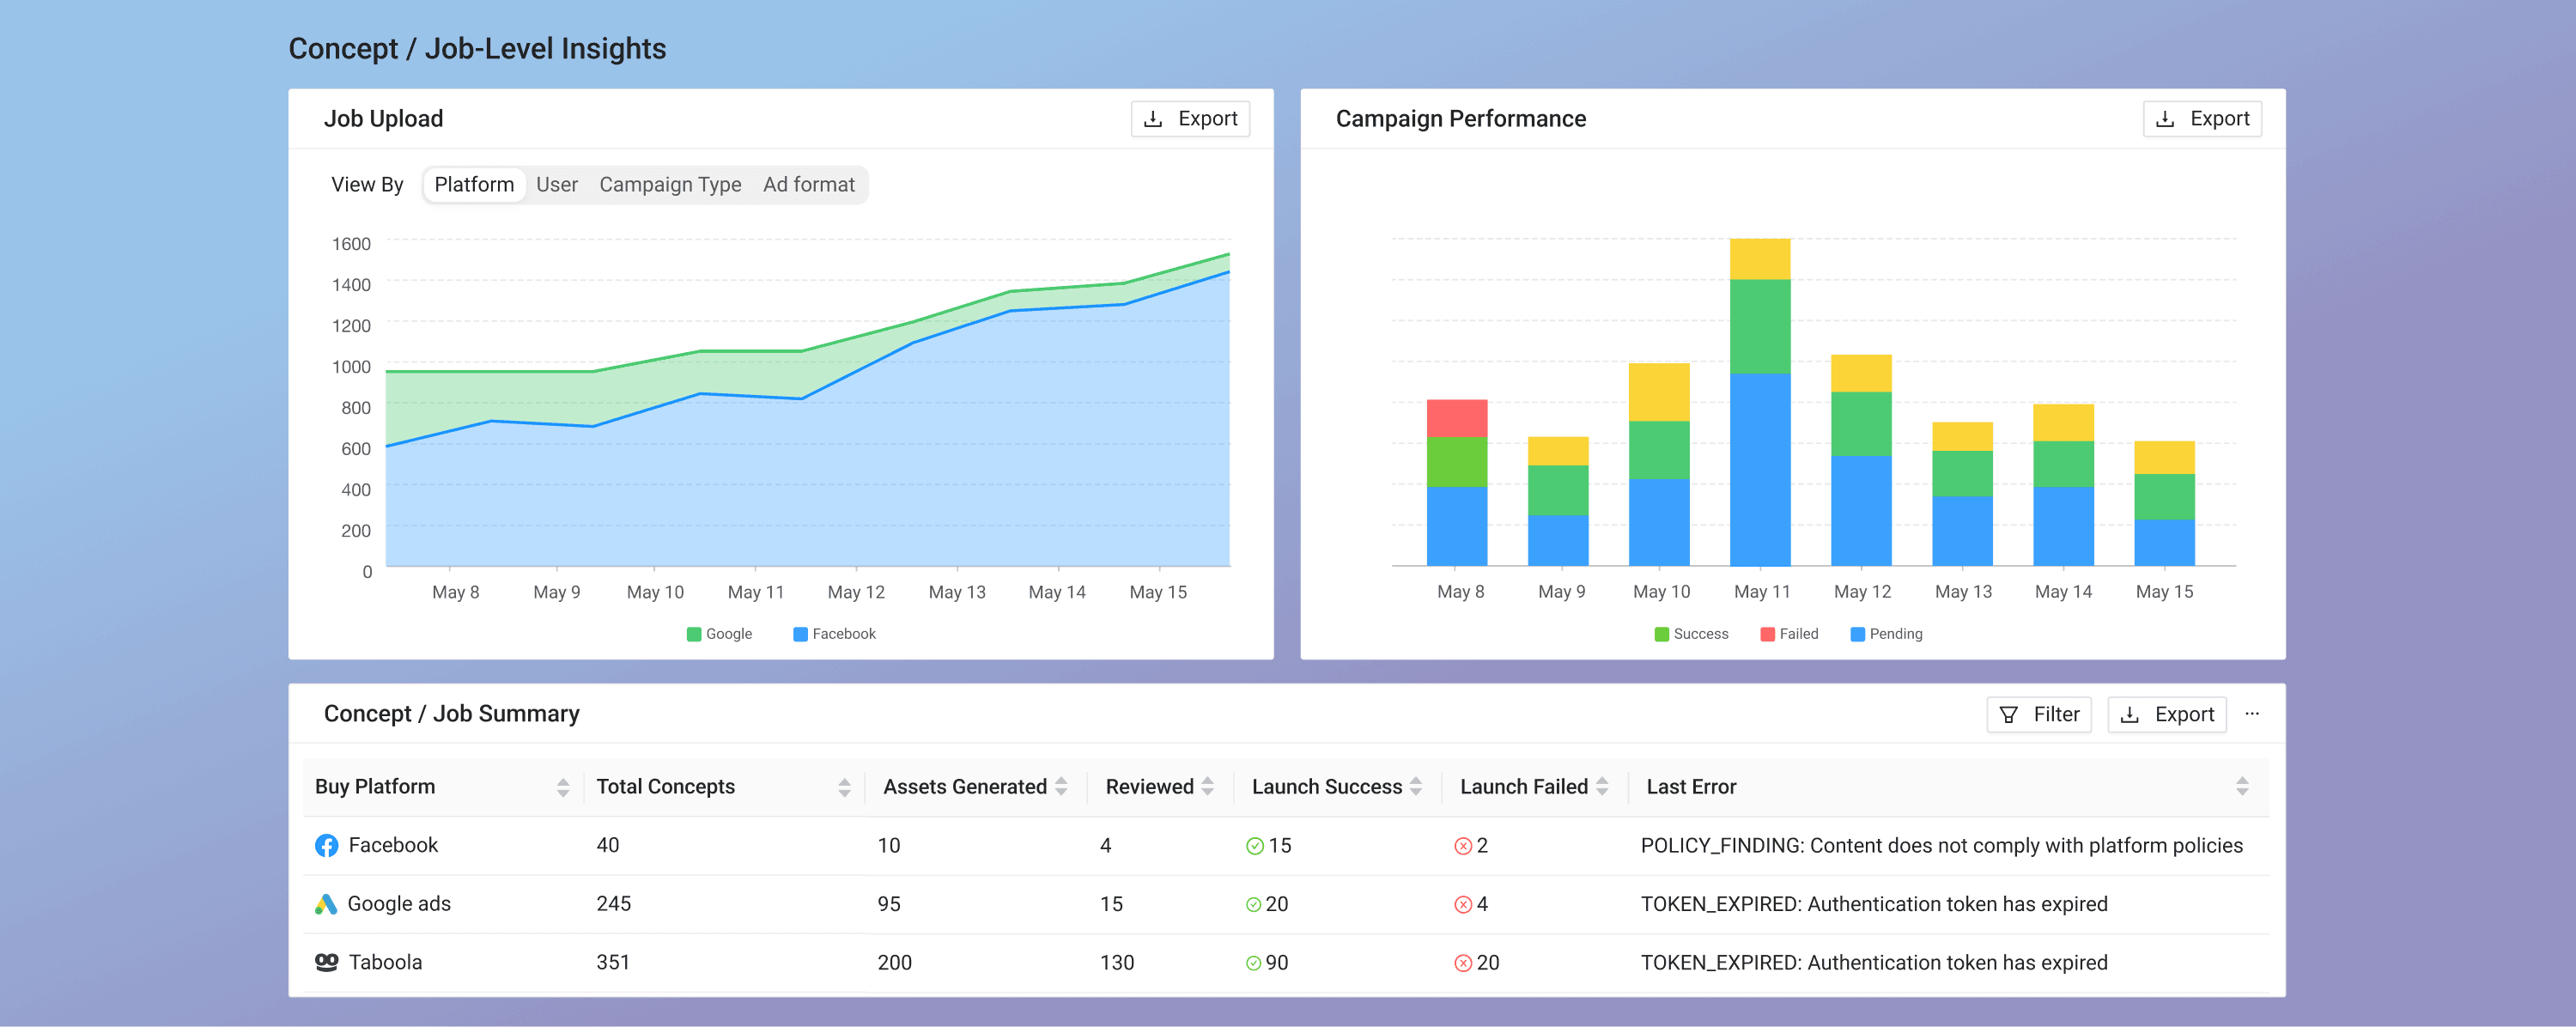This screenshot has width=2576, height=1027.
Task: Toggle Facebook series in Job Upload legend
Action: [834, 634]
